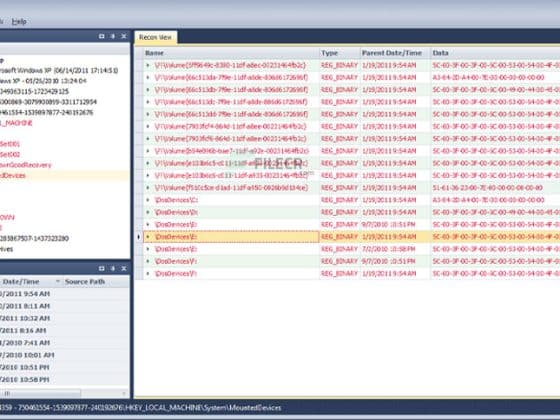Select the highlighted \DosDevices\E: name cell

(231, 237)
